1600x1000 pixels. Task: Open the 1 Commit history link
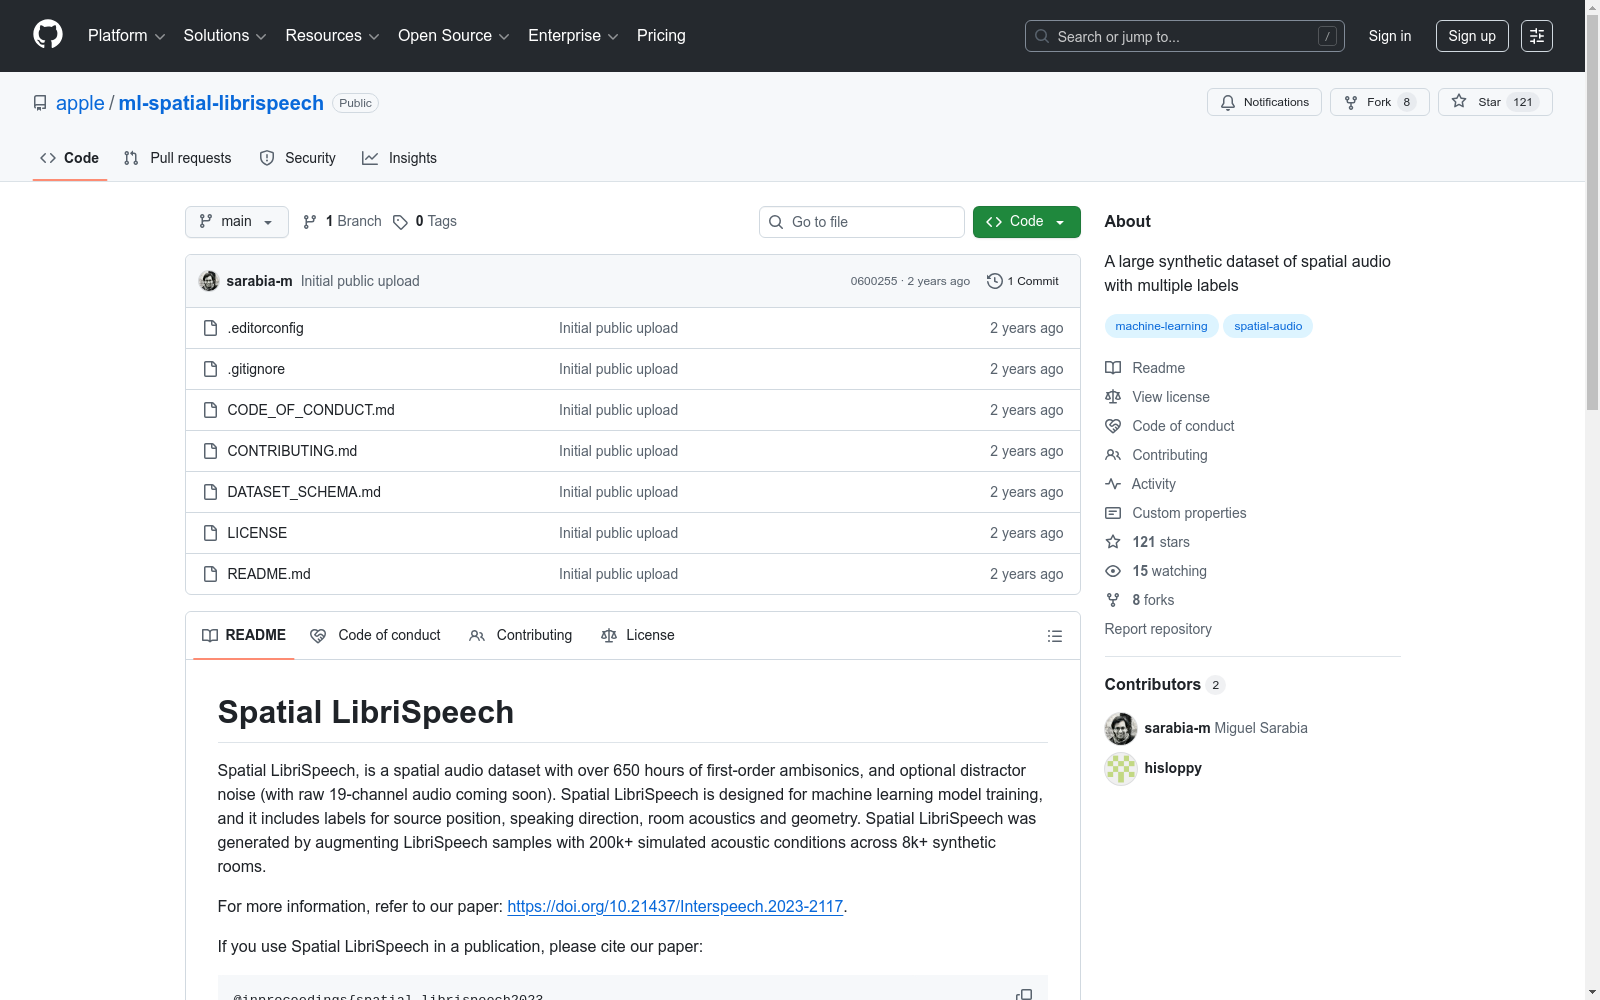1022,281
